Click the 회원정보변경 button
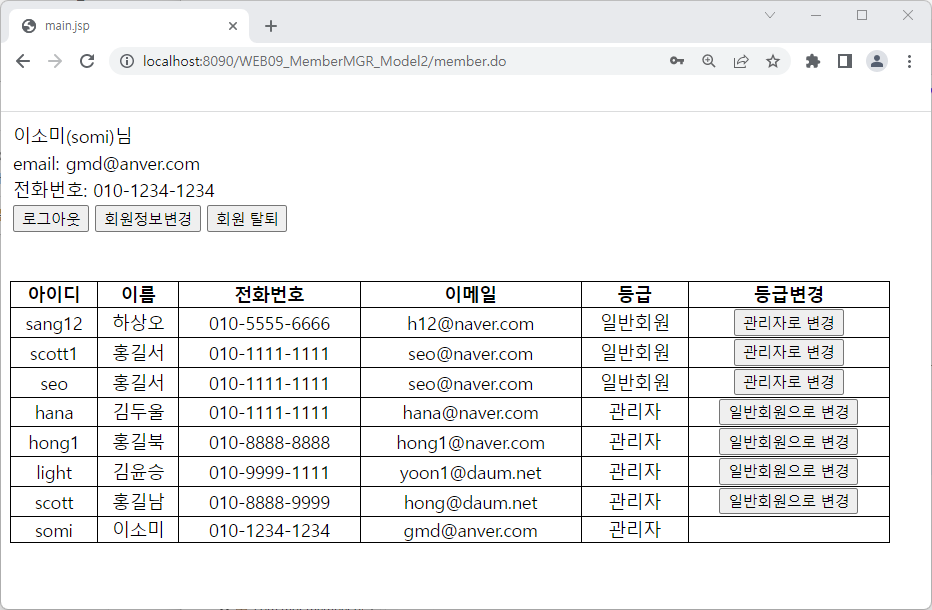 [148, 219]
